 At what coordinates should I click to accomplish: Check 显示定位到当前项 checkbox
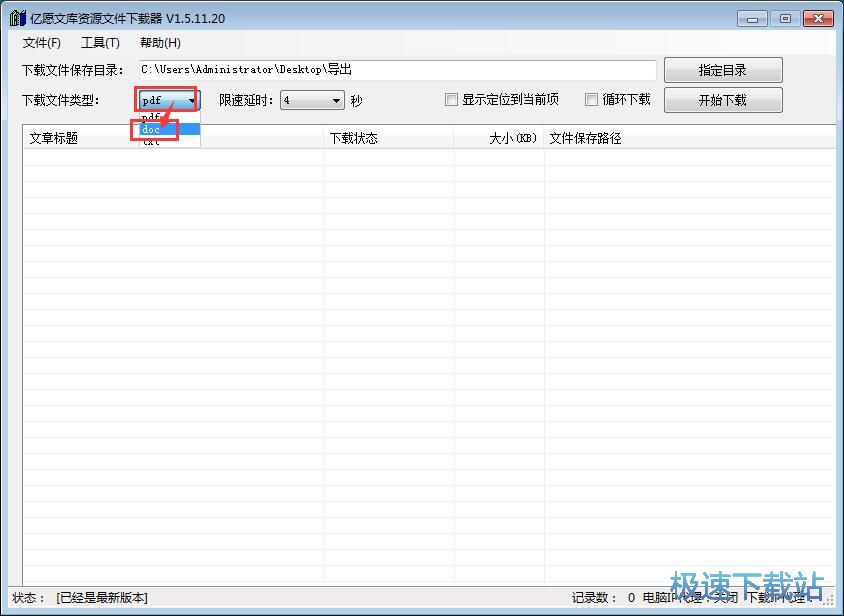(x=451, y=100)
